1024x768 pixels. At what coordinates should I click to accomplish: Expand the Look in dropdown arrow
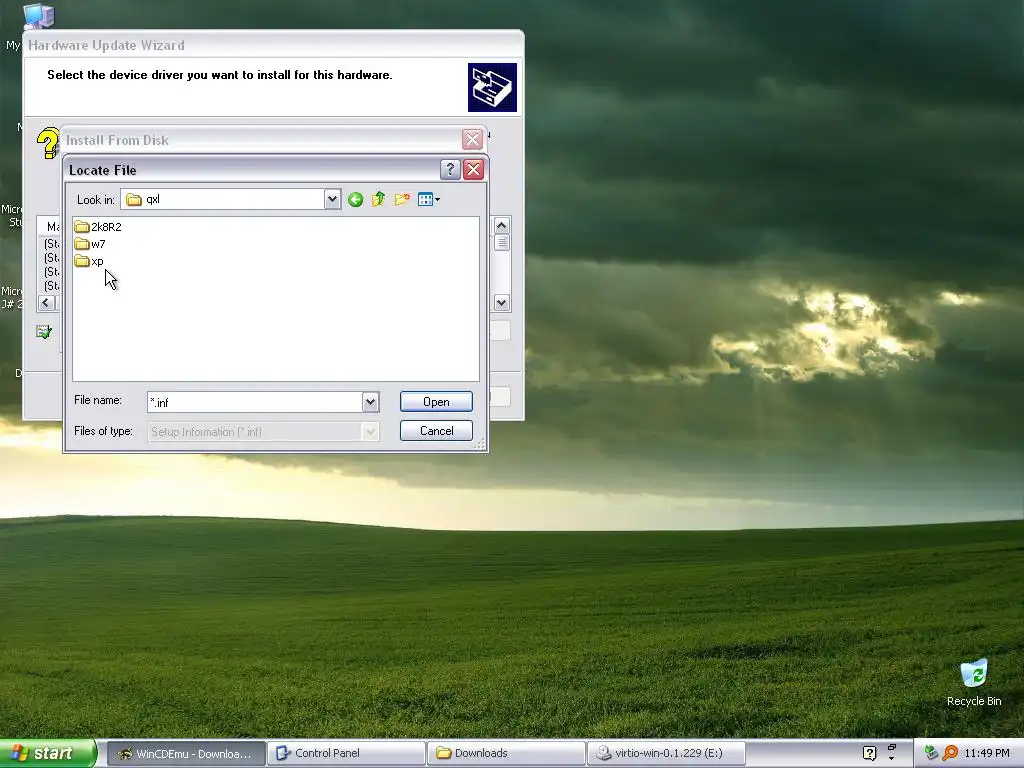pos(332,199)
